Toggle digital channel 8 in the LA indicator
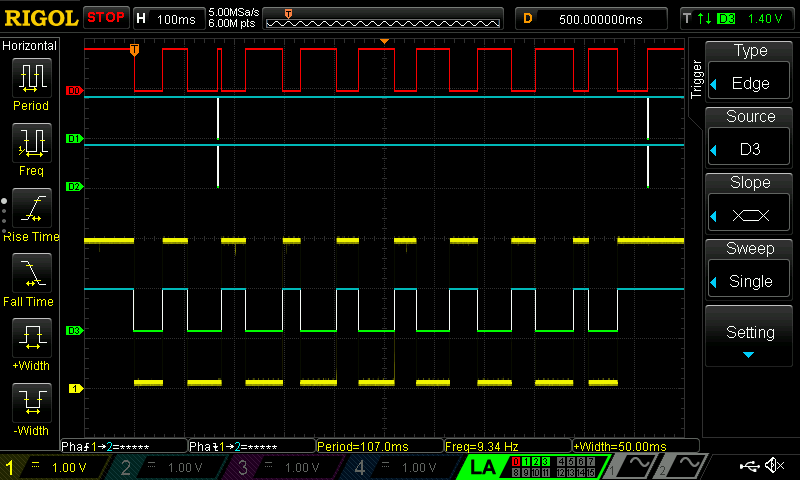This screenshot has width=800, height=480. pos(516,472)
